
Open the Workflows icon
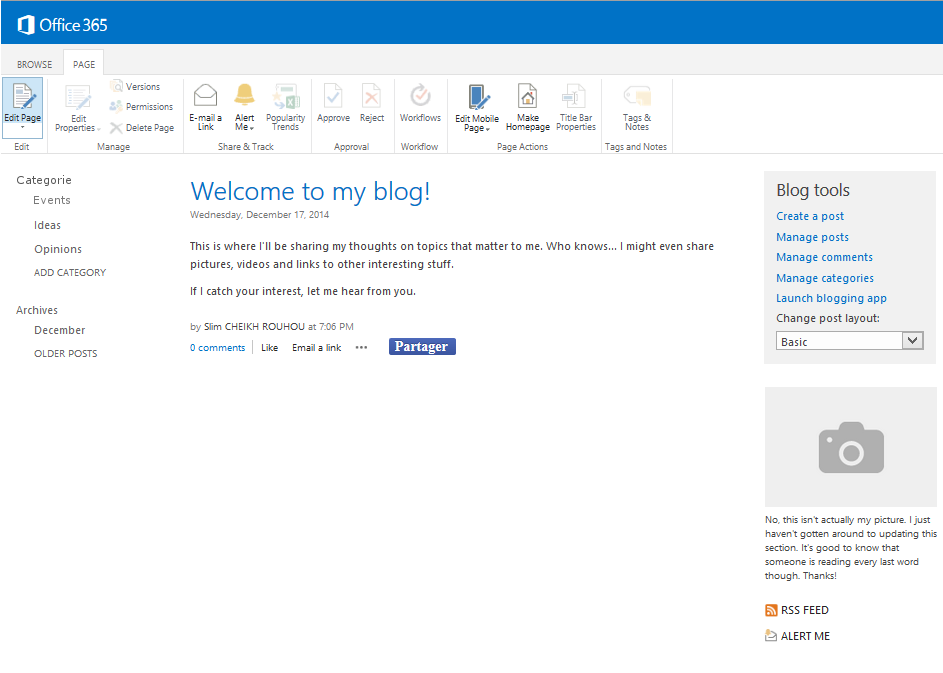pos(420,95)
